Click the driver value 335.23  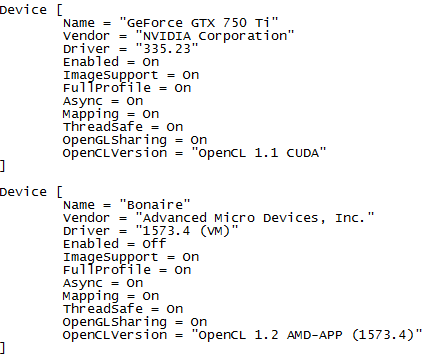pyautogui.click(x=167, y=49)
